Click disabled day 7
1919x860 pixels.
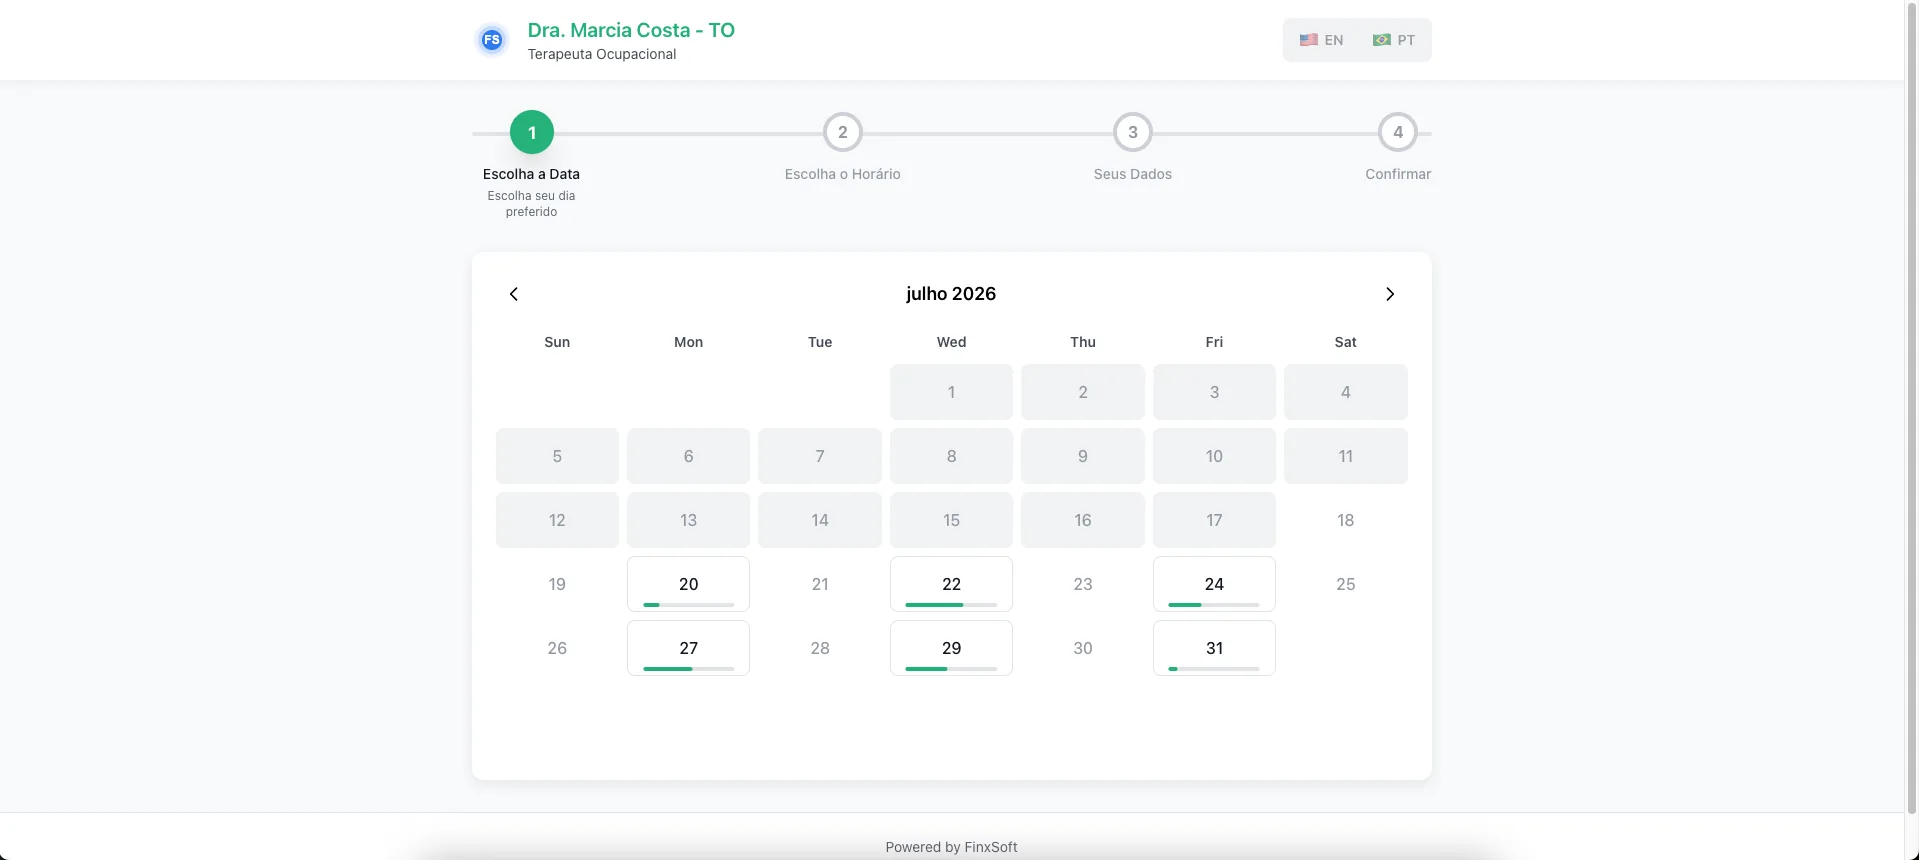(x=820, y=456)
